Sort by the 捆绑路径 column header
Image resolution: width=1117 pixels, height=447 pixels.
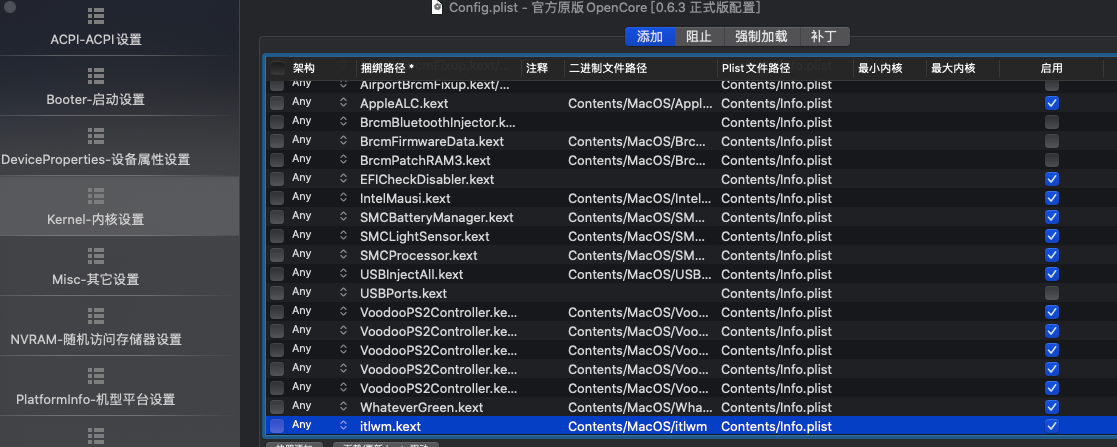(438, 68)
